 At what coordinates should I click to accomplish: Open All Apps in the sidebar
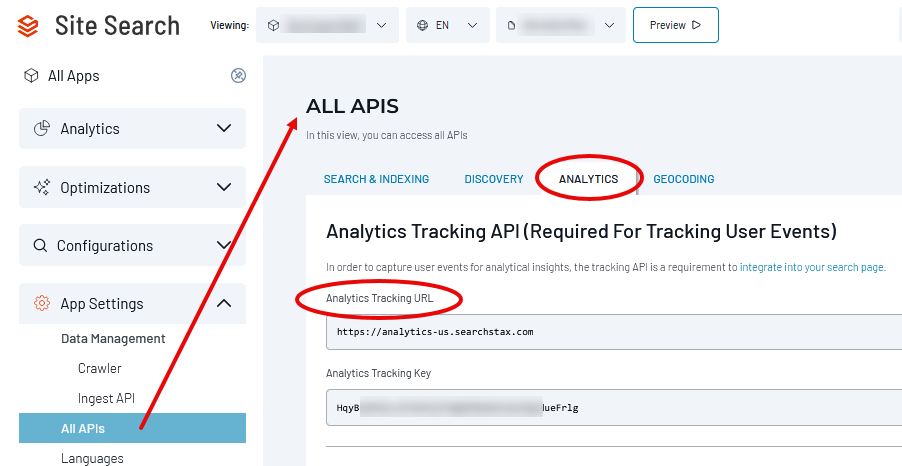pyautogui.click(x=74, y=75)
